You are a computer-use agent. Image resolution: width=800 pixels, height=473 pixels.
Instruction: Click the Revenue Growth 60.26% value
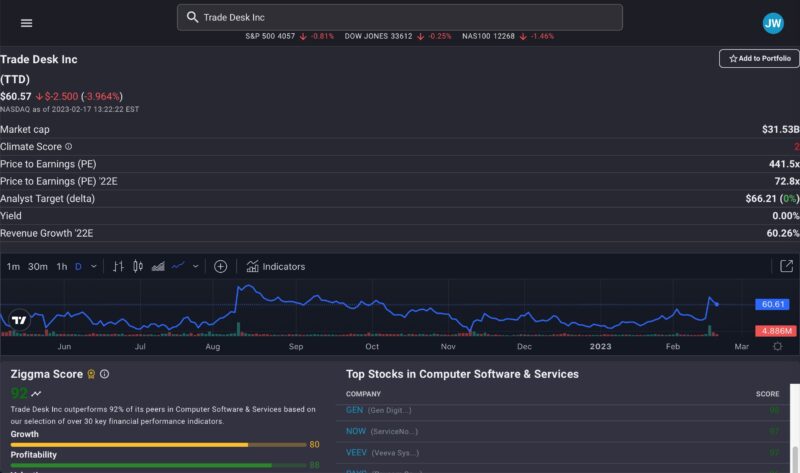coord(783,233)
